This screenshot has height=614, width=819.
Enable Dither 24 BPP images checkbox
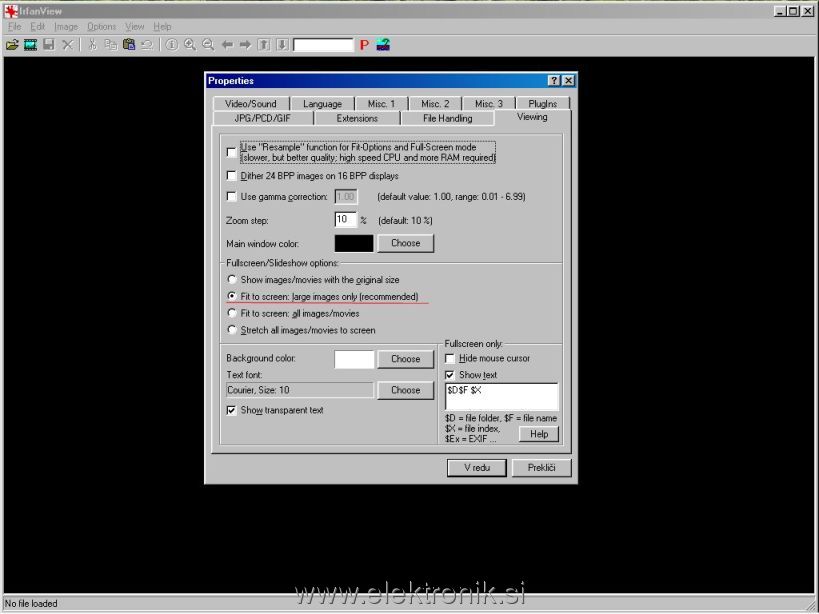(x=231, y=175)
